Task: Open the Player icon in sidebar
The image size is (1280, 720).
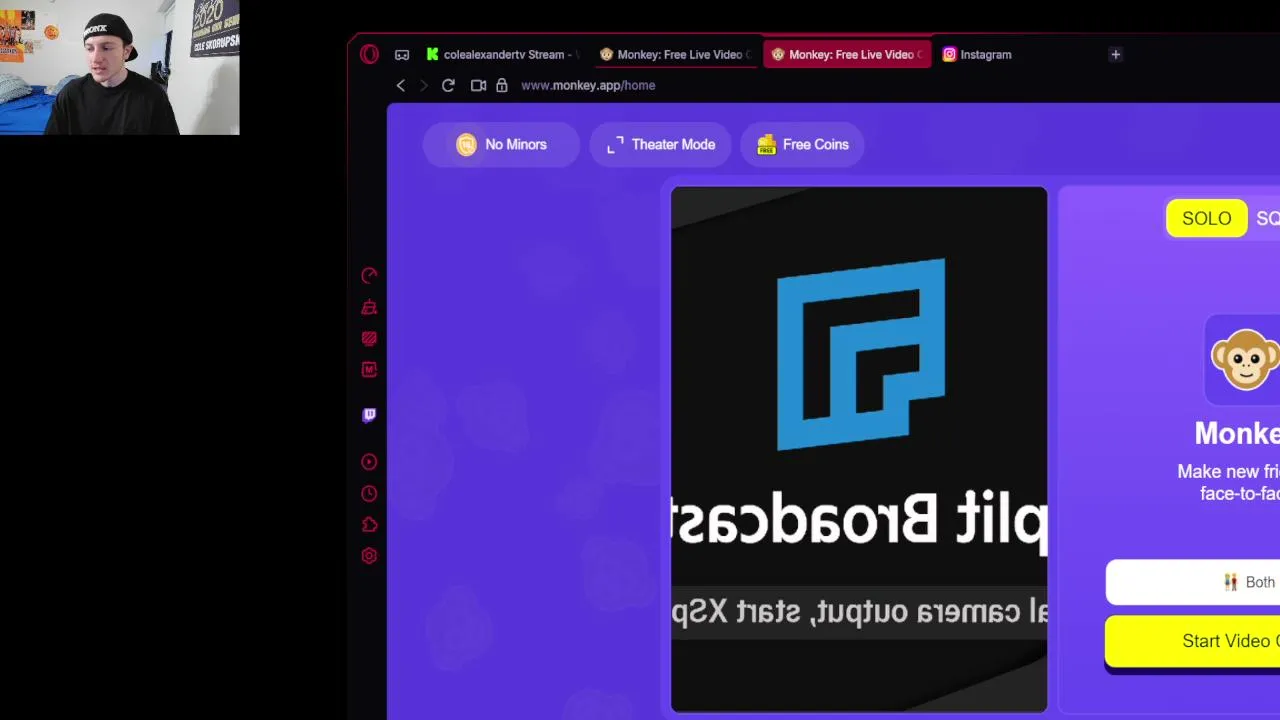Action: (x=369, y=462)
